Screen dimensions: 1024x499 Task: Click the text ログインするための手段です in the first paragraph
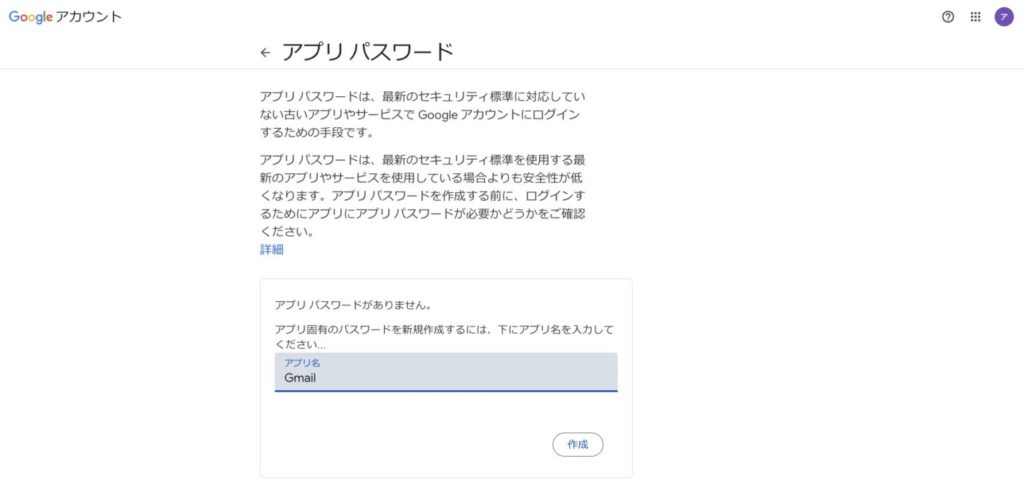point(310,133)
